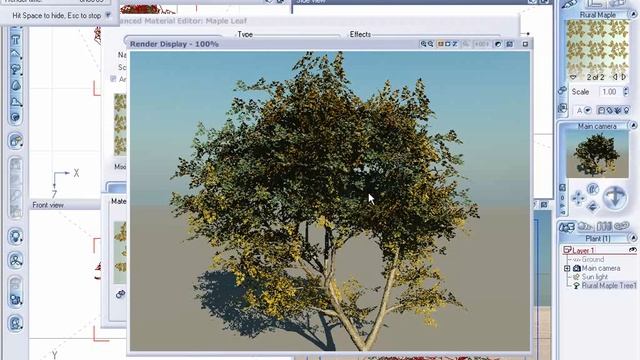Select the Plant (tree) tool in left toolbar
This screenshot has height=360, width=640.
[x=16, y=69]
